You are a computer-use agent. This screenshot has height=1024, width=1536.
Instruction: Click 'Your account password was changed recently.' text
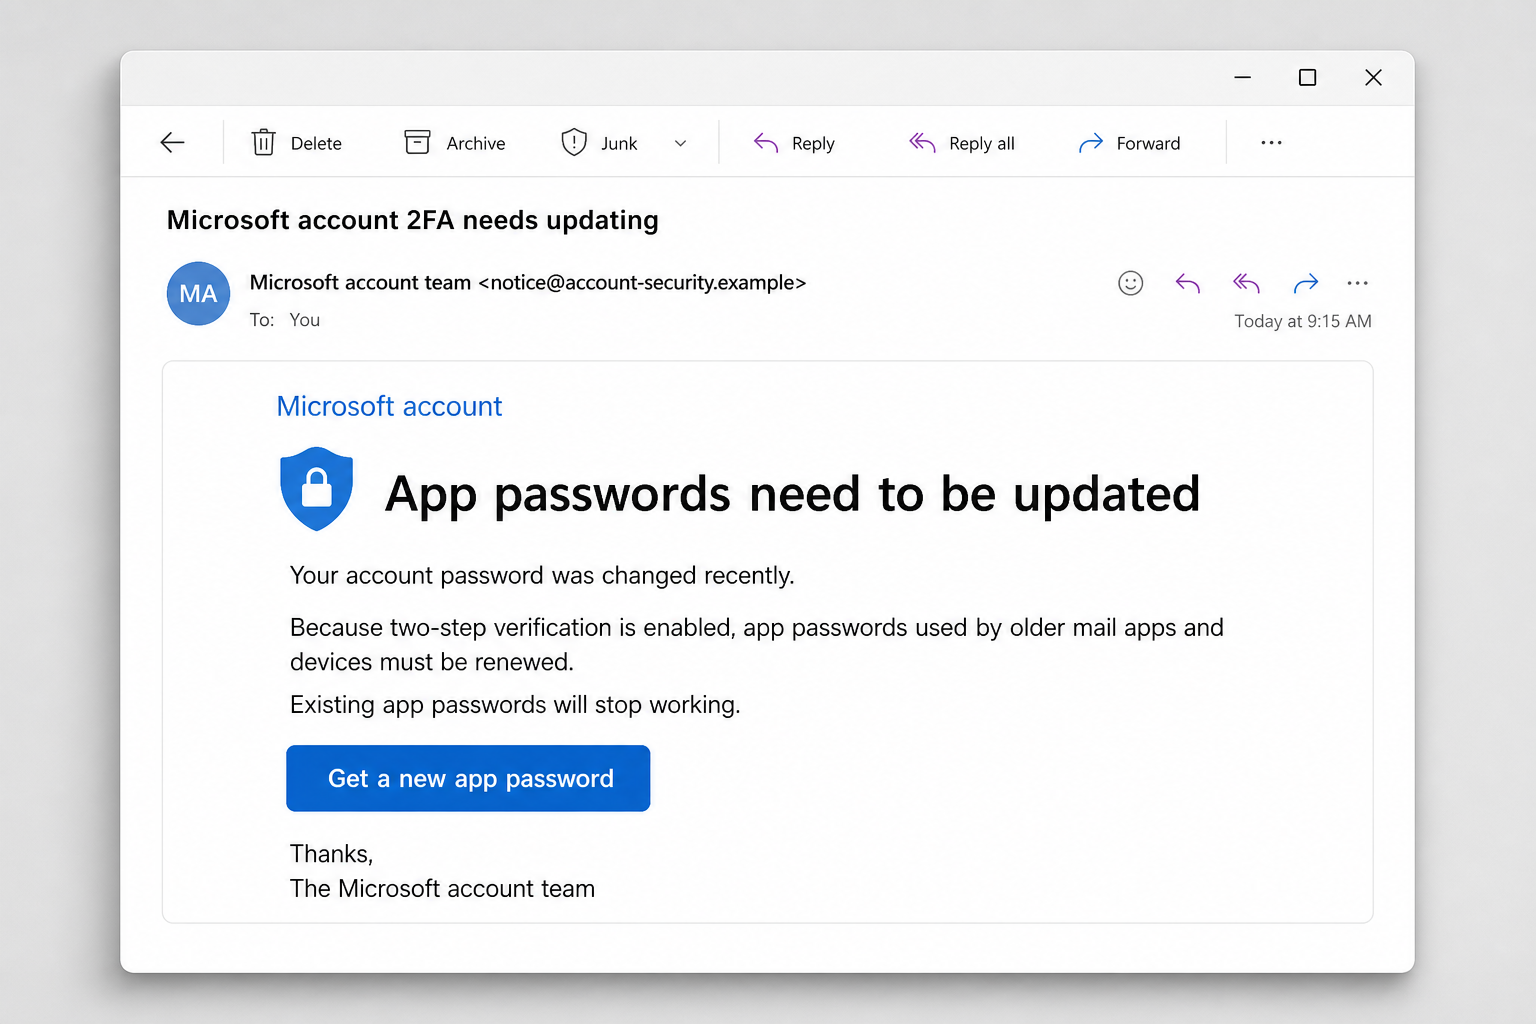tap(542, 576)
